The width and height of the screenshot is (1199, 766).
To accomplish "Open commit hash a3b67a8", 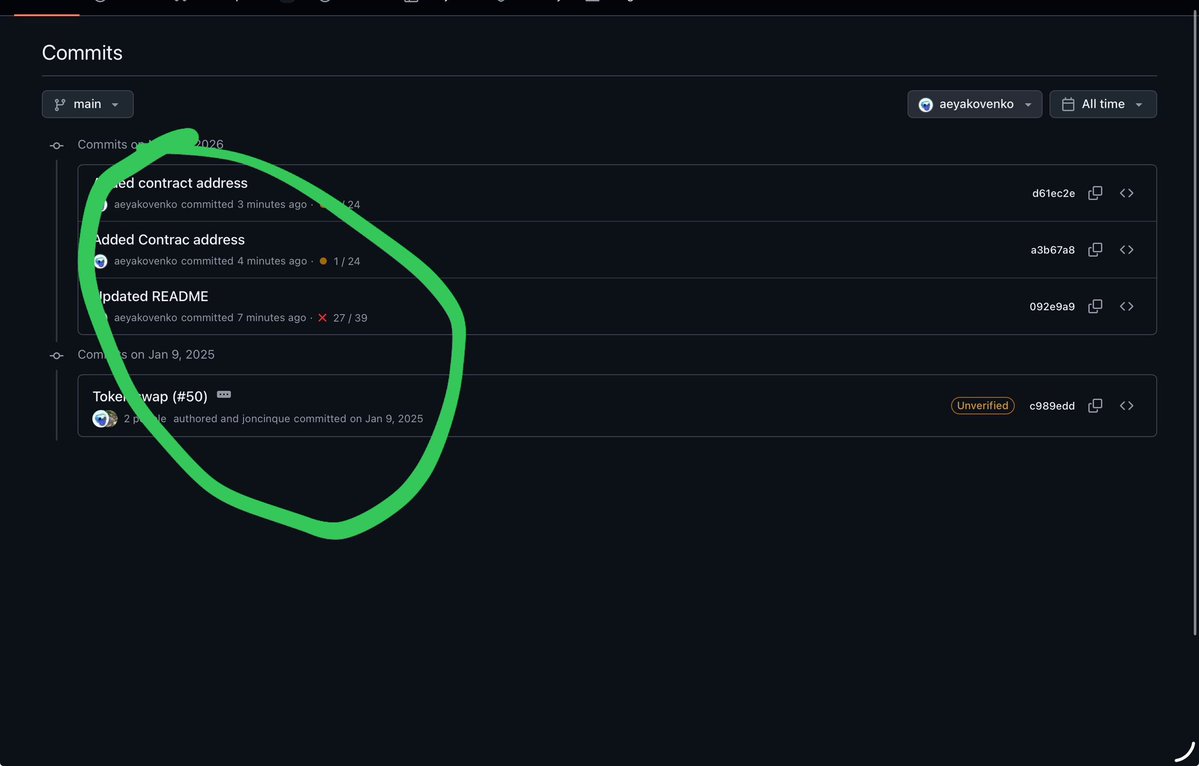I will pyautogui.click(x=1052, y=250).
